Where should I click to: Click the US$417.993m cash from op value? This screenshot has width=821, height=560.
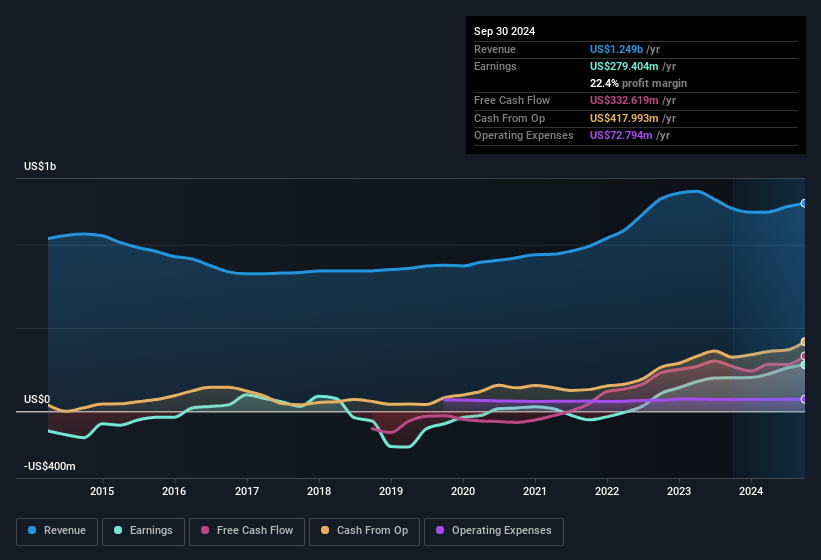(x=624, y=118)
